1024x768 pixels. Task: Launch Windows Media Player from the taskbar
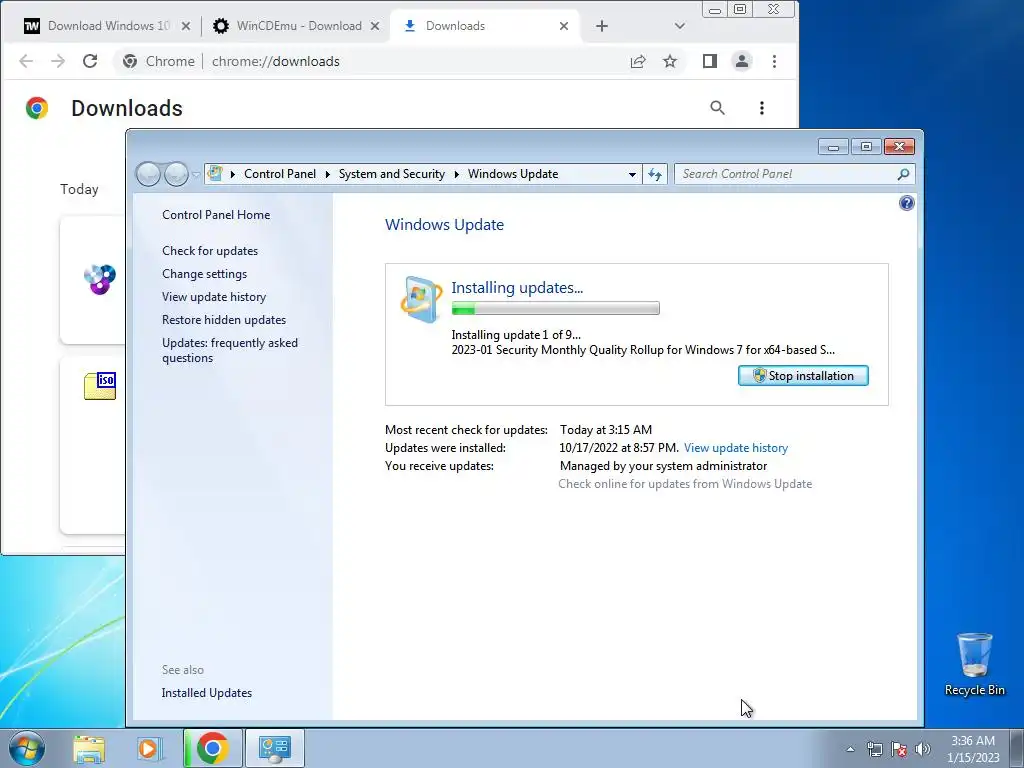(x=149, y=748)
